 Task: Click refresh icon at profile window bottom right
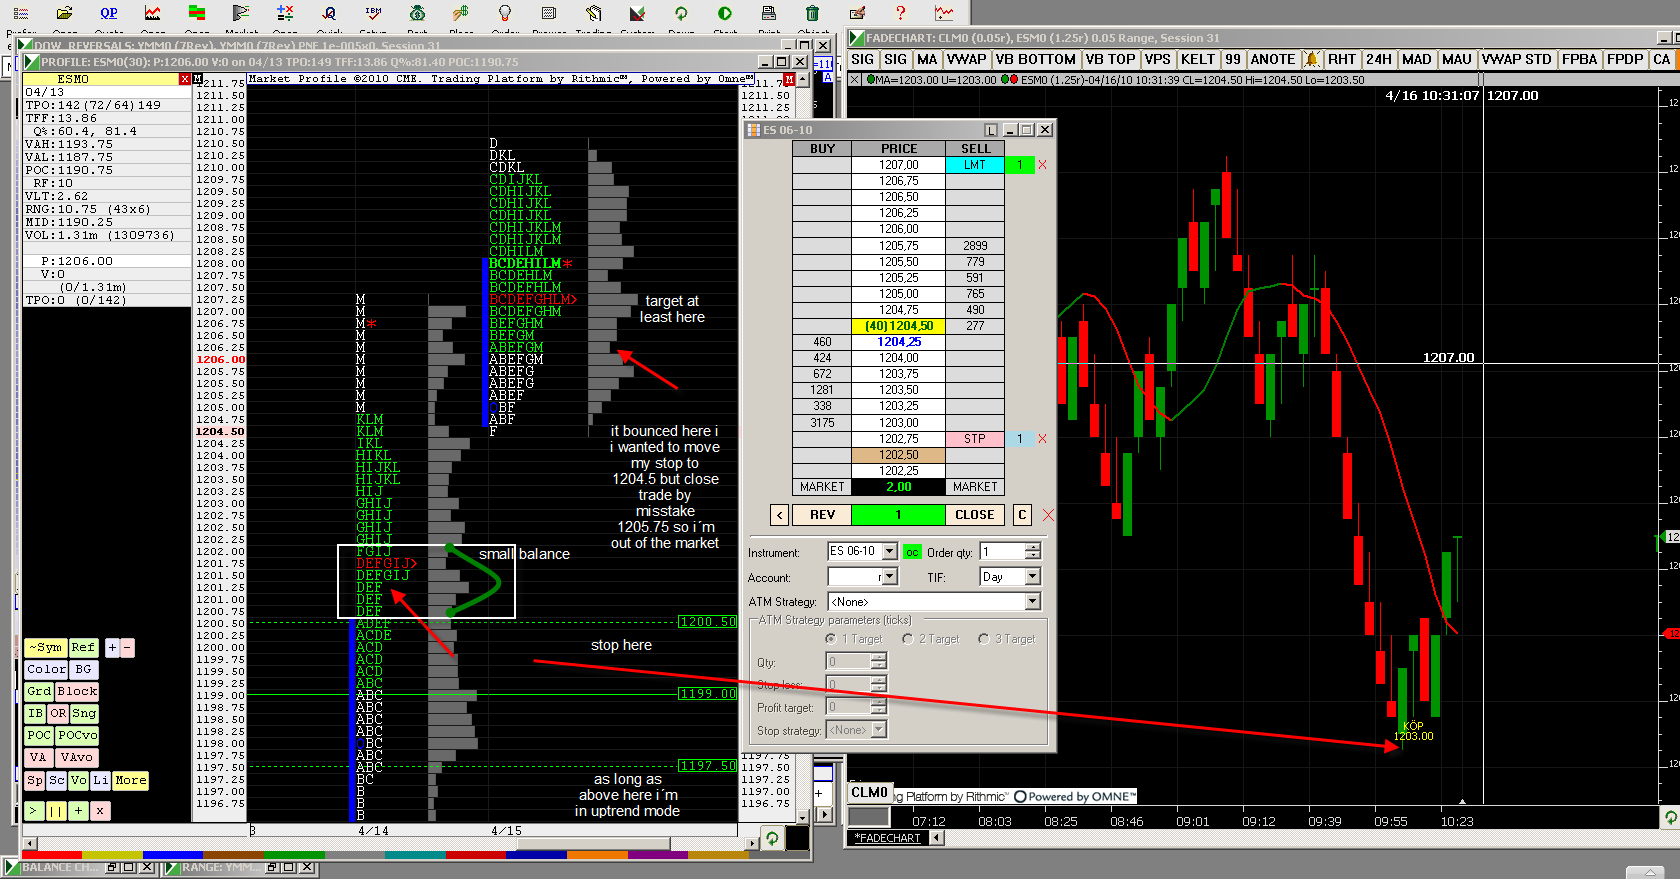pyautogui.click(x=771, y=839)
